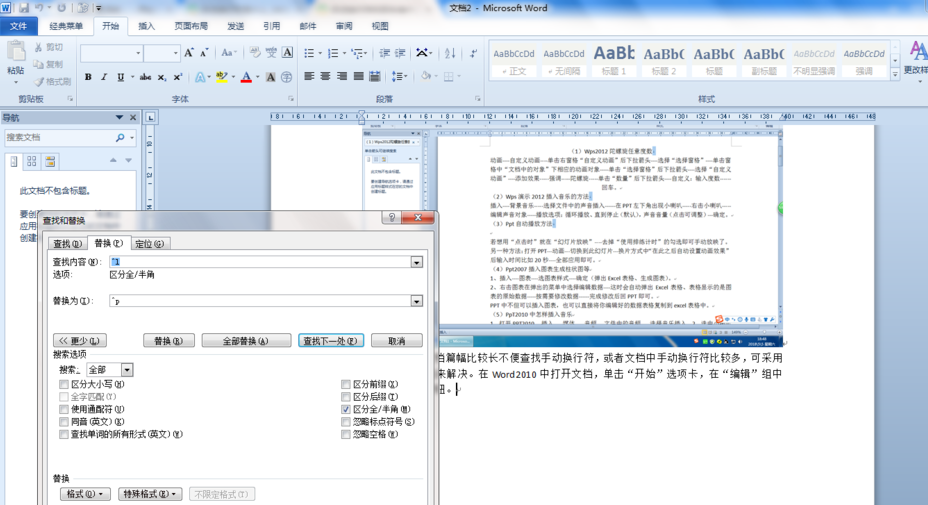Click the Paste icon
Screen dimensions: 928x505
click(16, 52)
